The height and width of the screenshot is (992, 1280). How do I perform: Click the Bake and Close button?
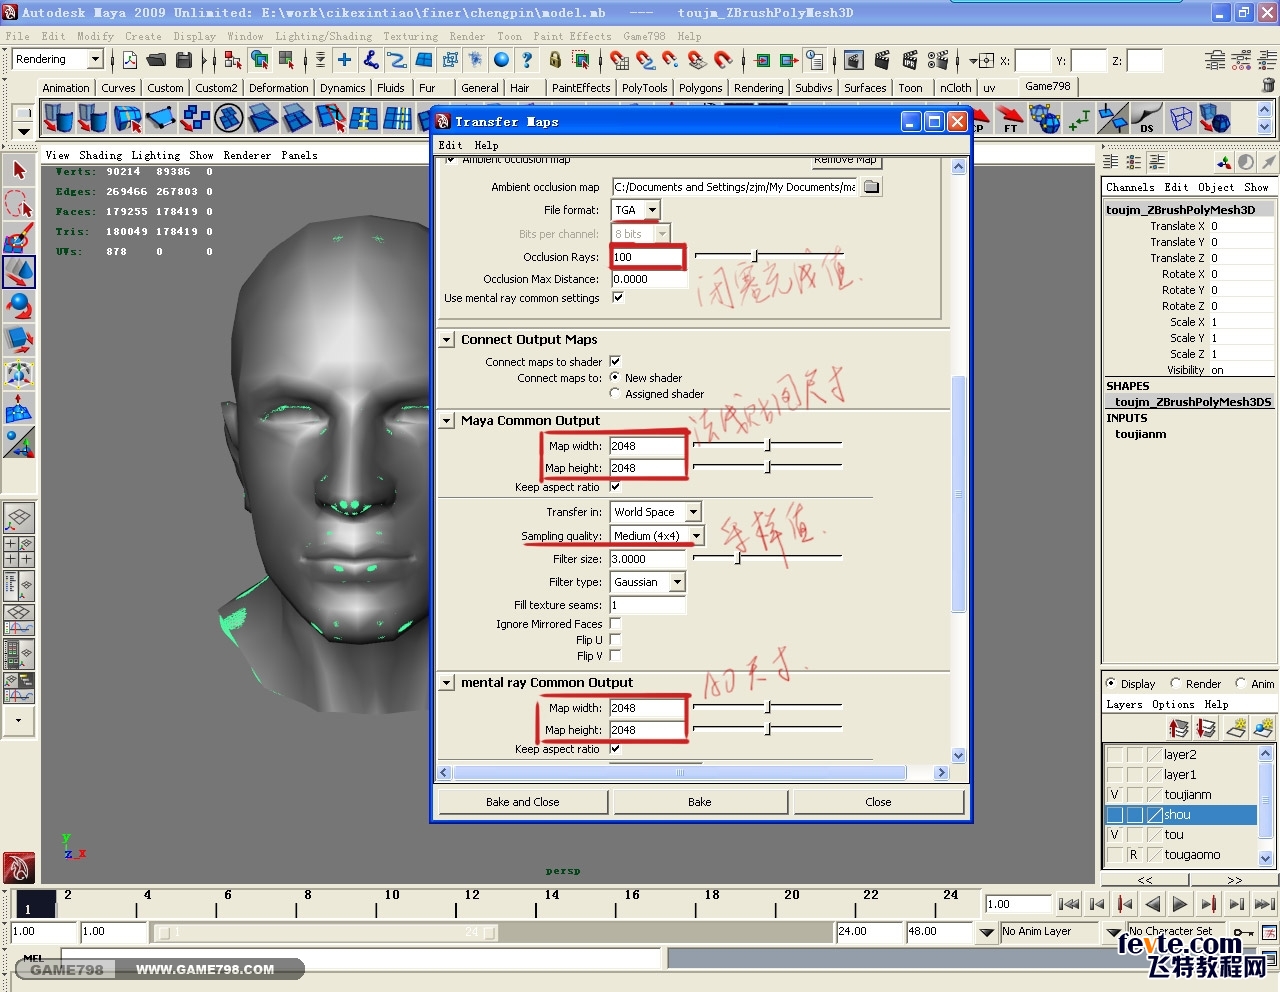pos(522,802)
